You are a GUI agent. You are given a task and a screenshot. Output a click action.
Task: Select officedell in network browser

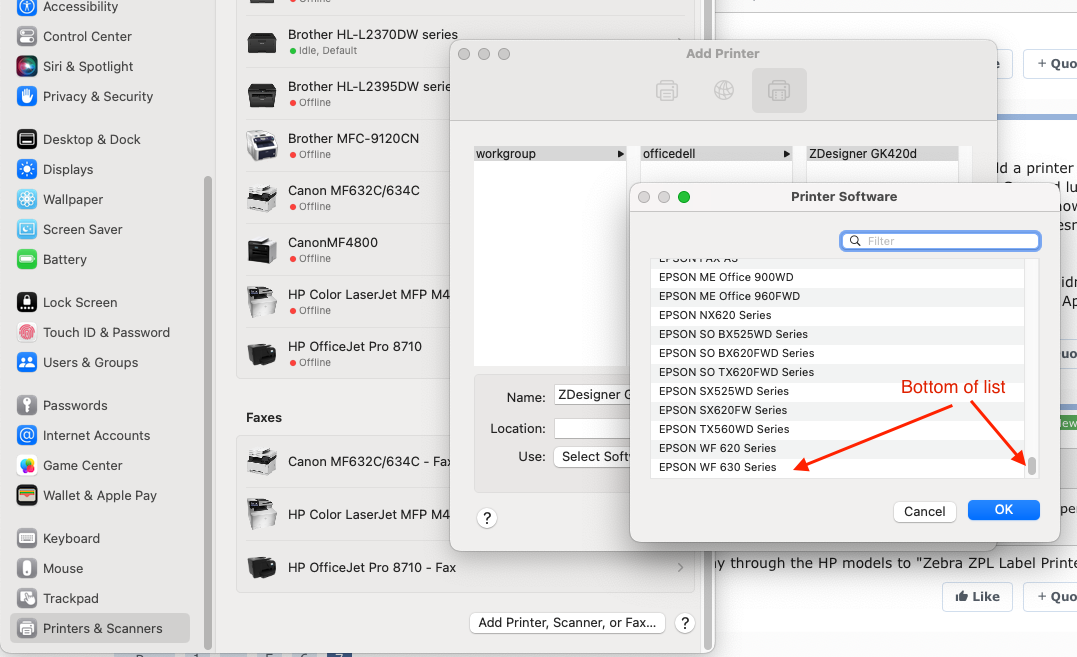pos(716,154)
